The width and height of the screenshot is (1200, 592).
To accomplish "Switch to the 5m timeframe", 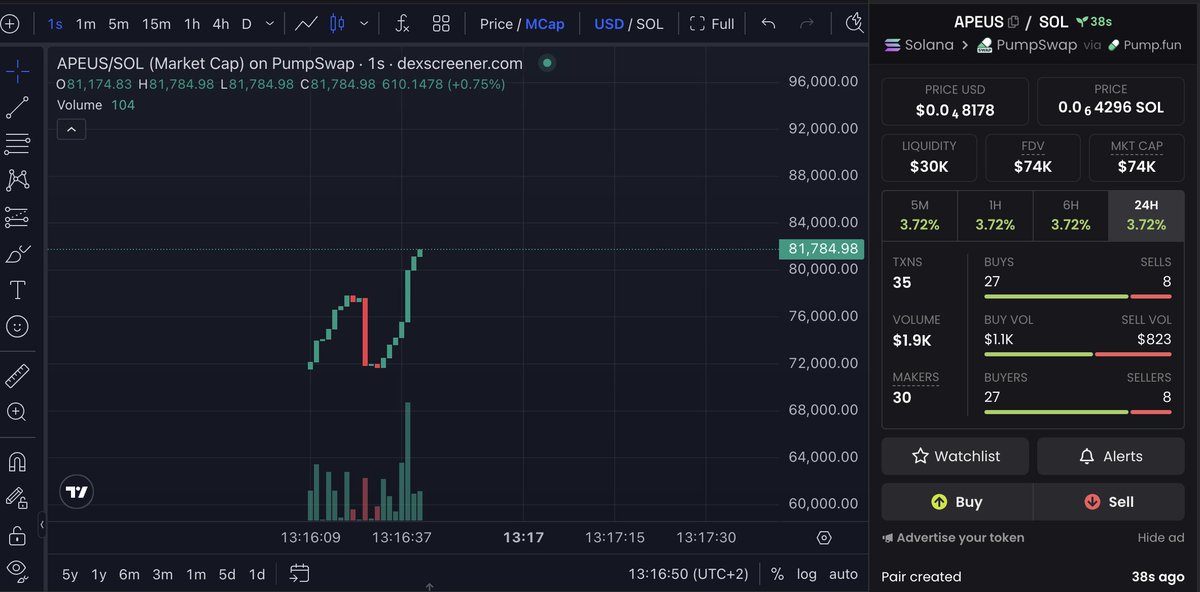I will point(118,23).
